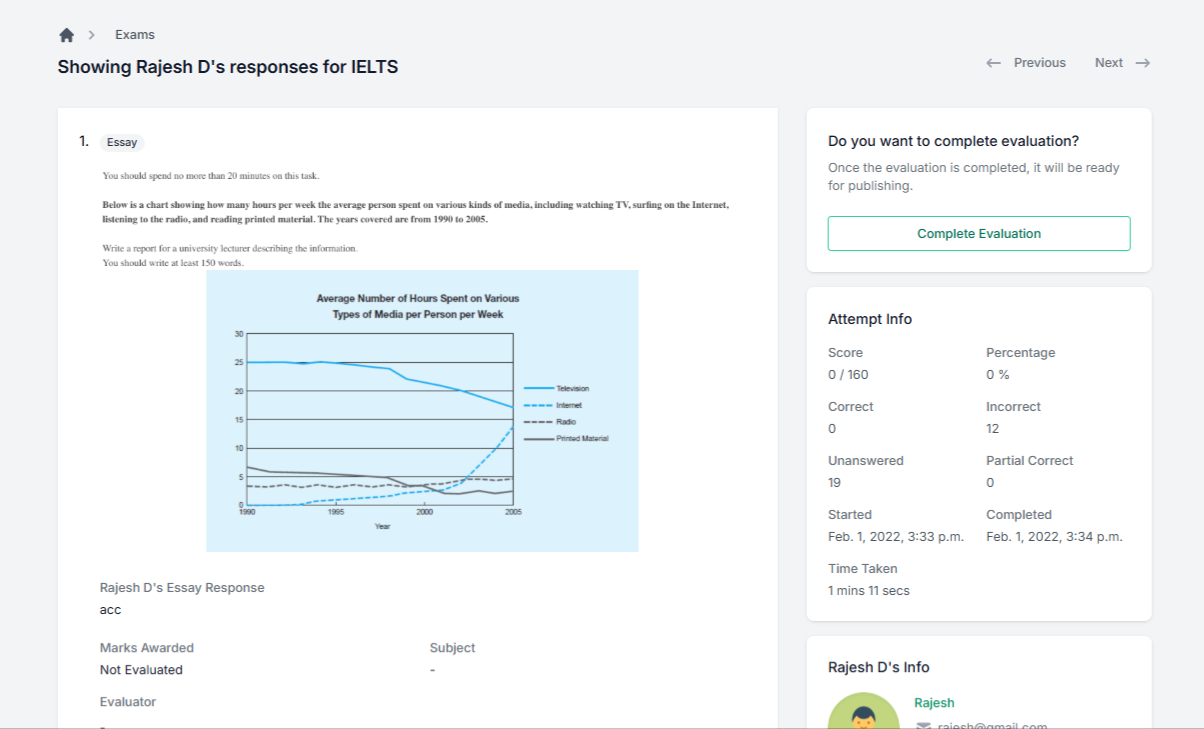The width and height of the screenshot is (1204, 729).
Task: Click the Television legend entry in chart
Action: point(572,388)
